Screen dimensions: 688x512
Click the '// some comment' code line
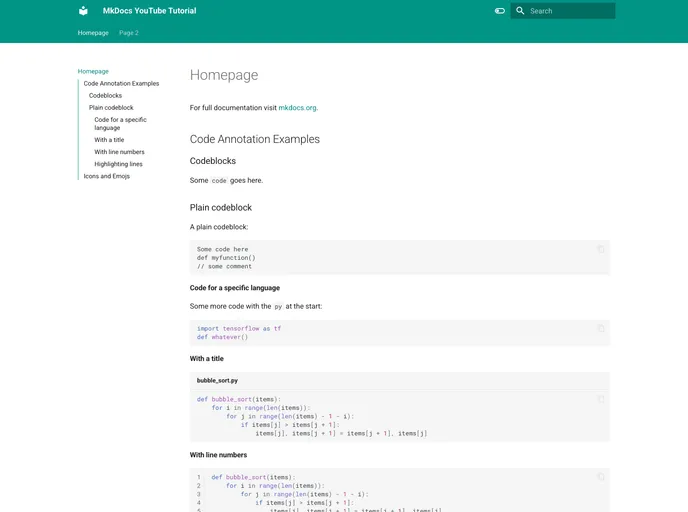point(224,266)
